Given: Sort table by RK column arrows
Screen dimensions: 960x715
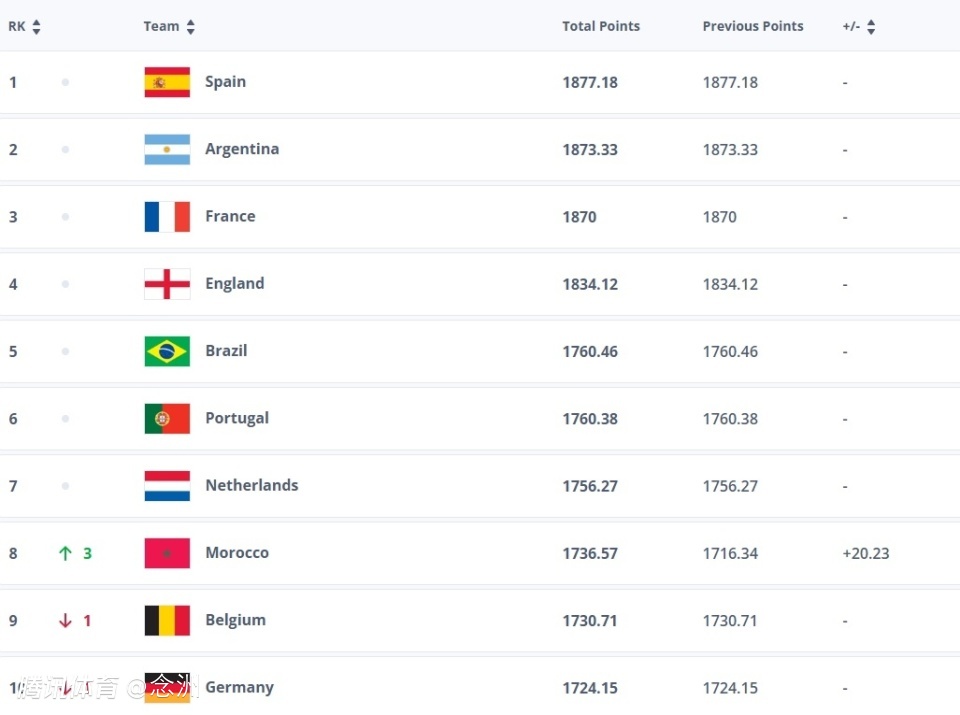Looking at the screenshot, I should pos(37,28).
